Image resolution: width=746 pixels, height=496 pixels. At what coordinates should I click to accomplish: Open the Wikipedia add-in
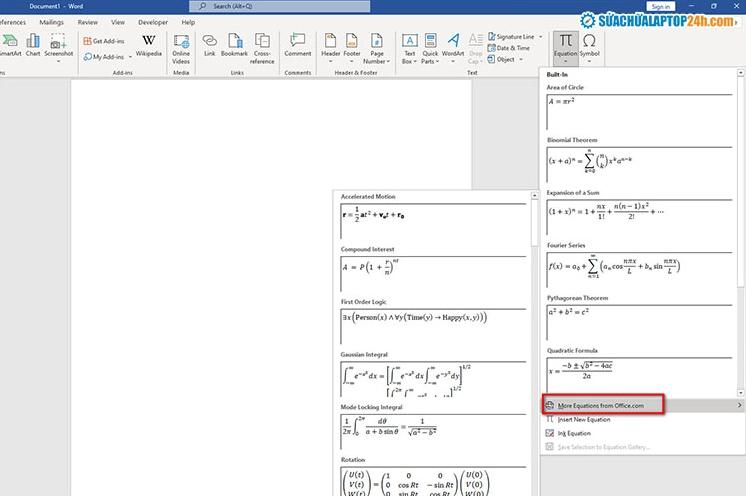coord(148,45)
